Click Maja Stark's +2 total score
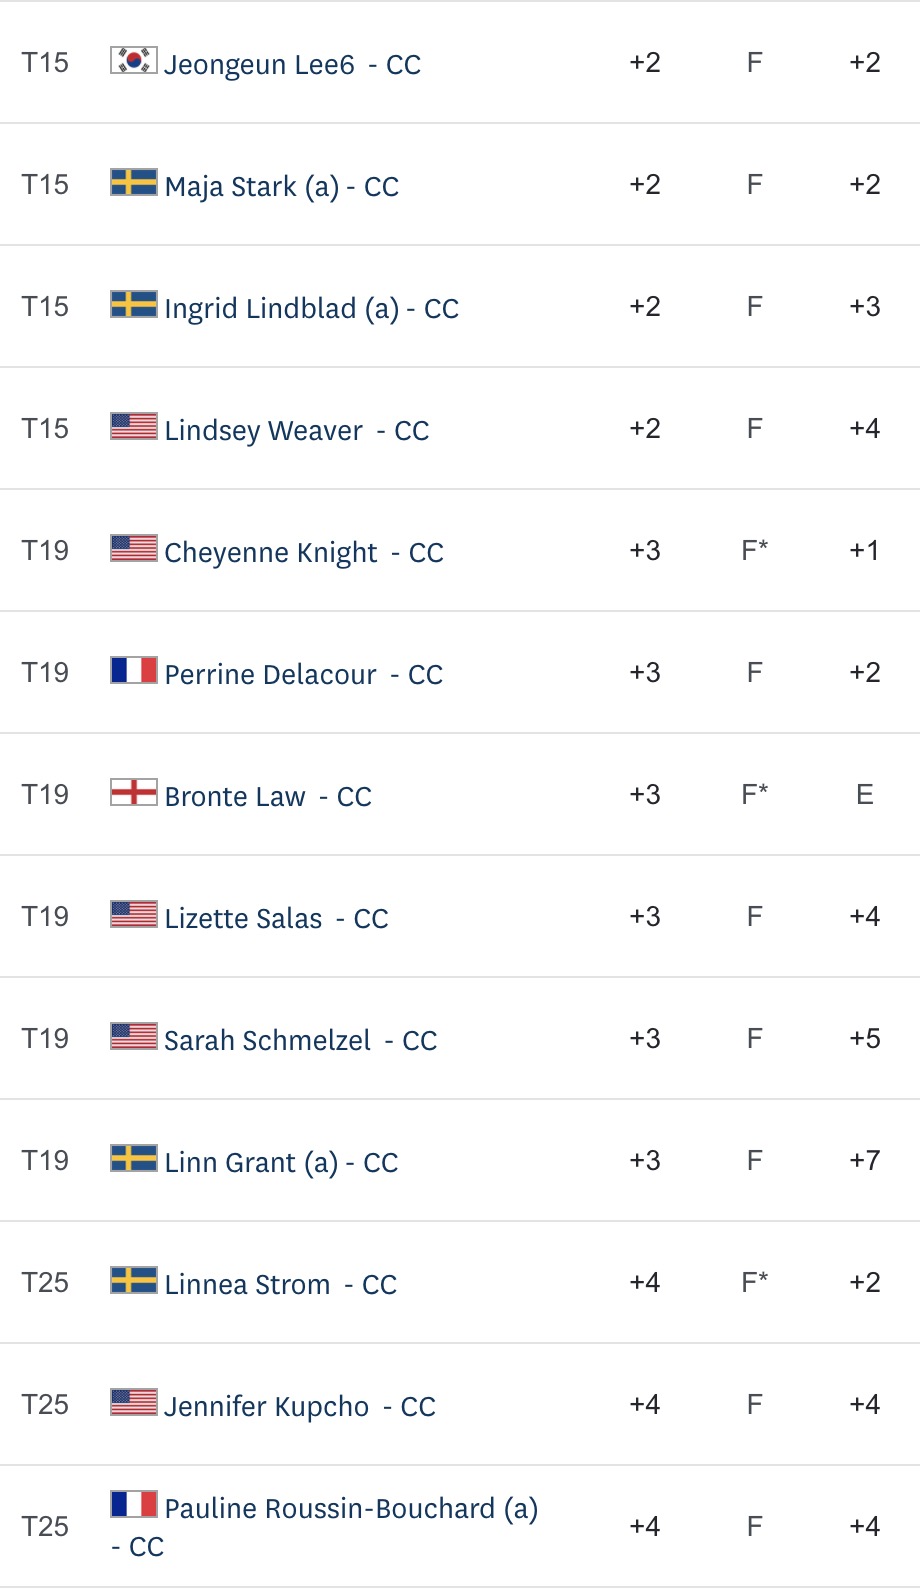Screen dimensions: 920x1590 tap(645, 184)
